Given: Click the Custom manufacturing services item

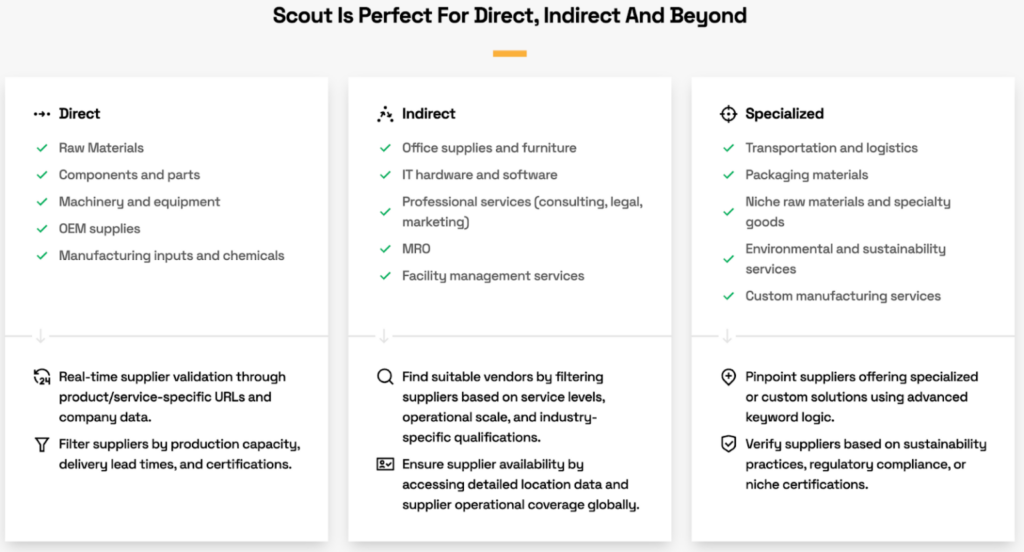Looking at the screenshot, I should pyautogui.click(x=842, y=296).
